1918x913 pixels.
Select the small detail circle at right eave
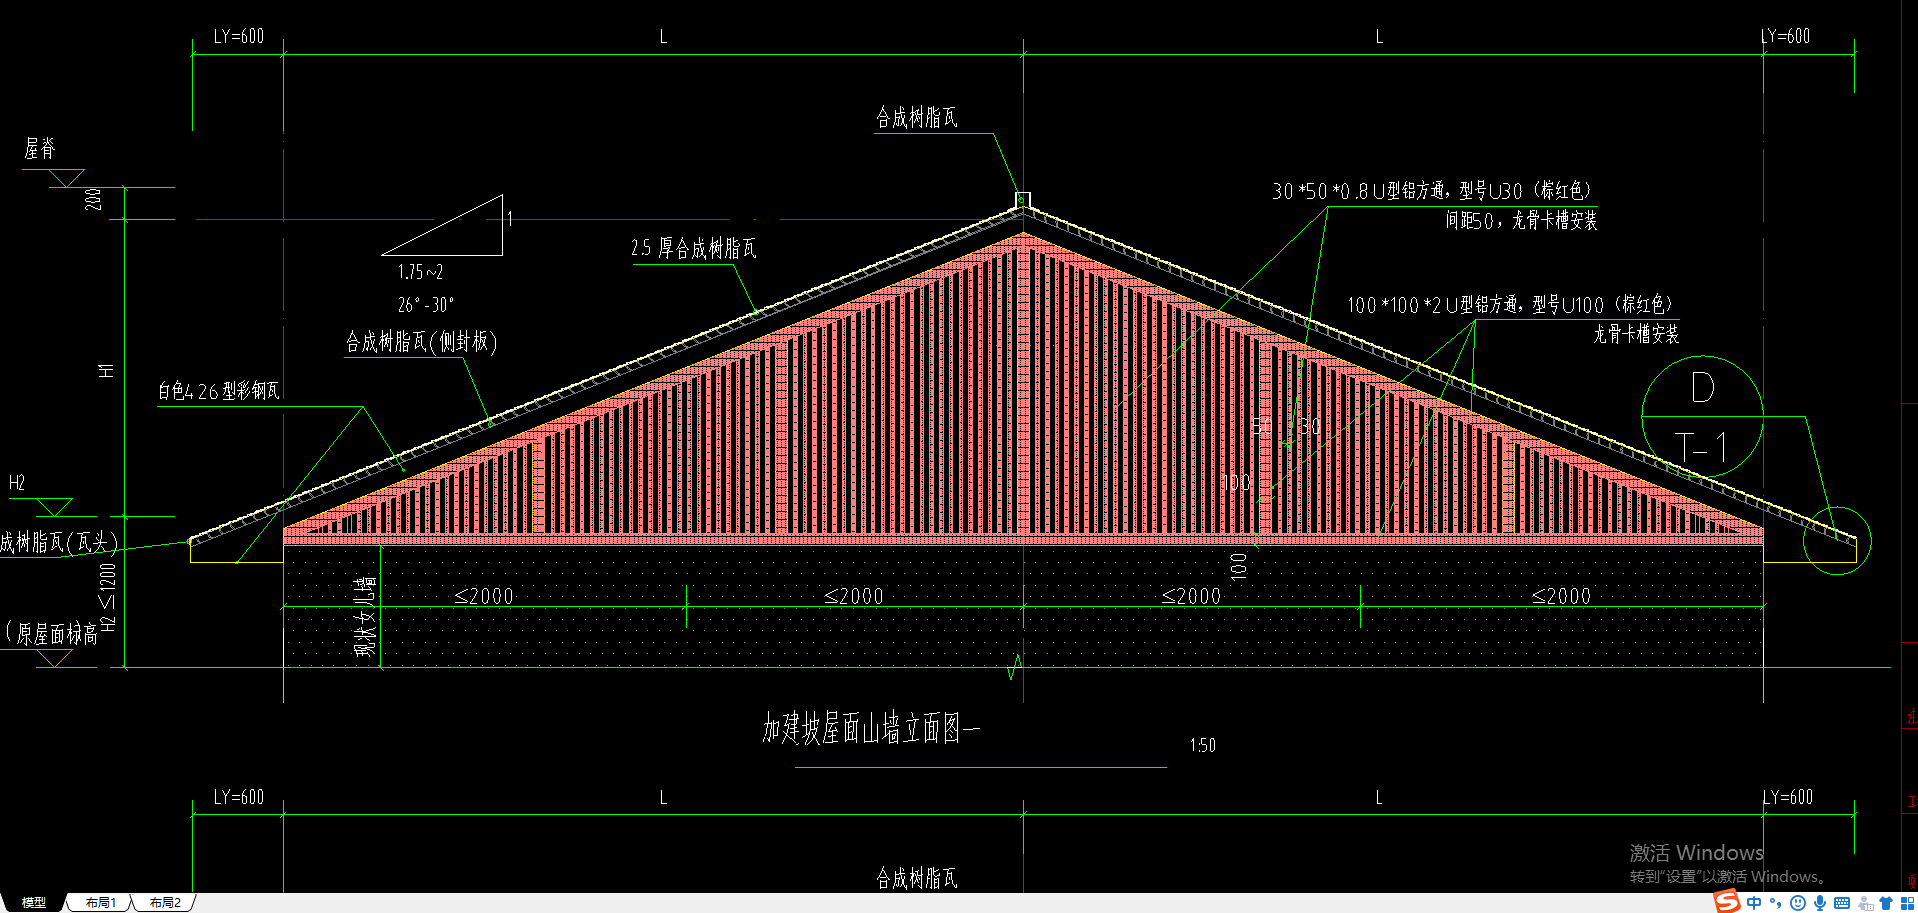tap(1837, 541)
